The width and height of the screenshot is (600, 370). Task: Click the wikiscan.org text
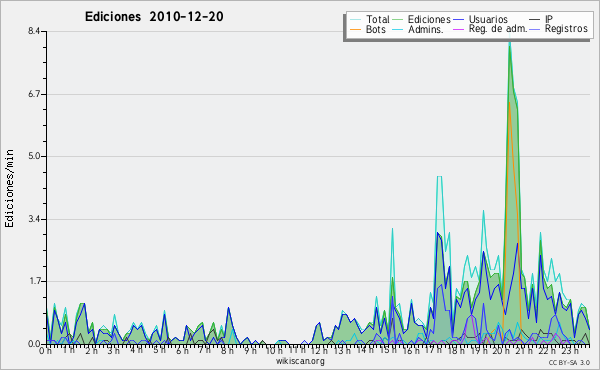pyautogui.click(x=300, y=361)
